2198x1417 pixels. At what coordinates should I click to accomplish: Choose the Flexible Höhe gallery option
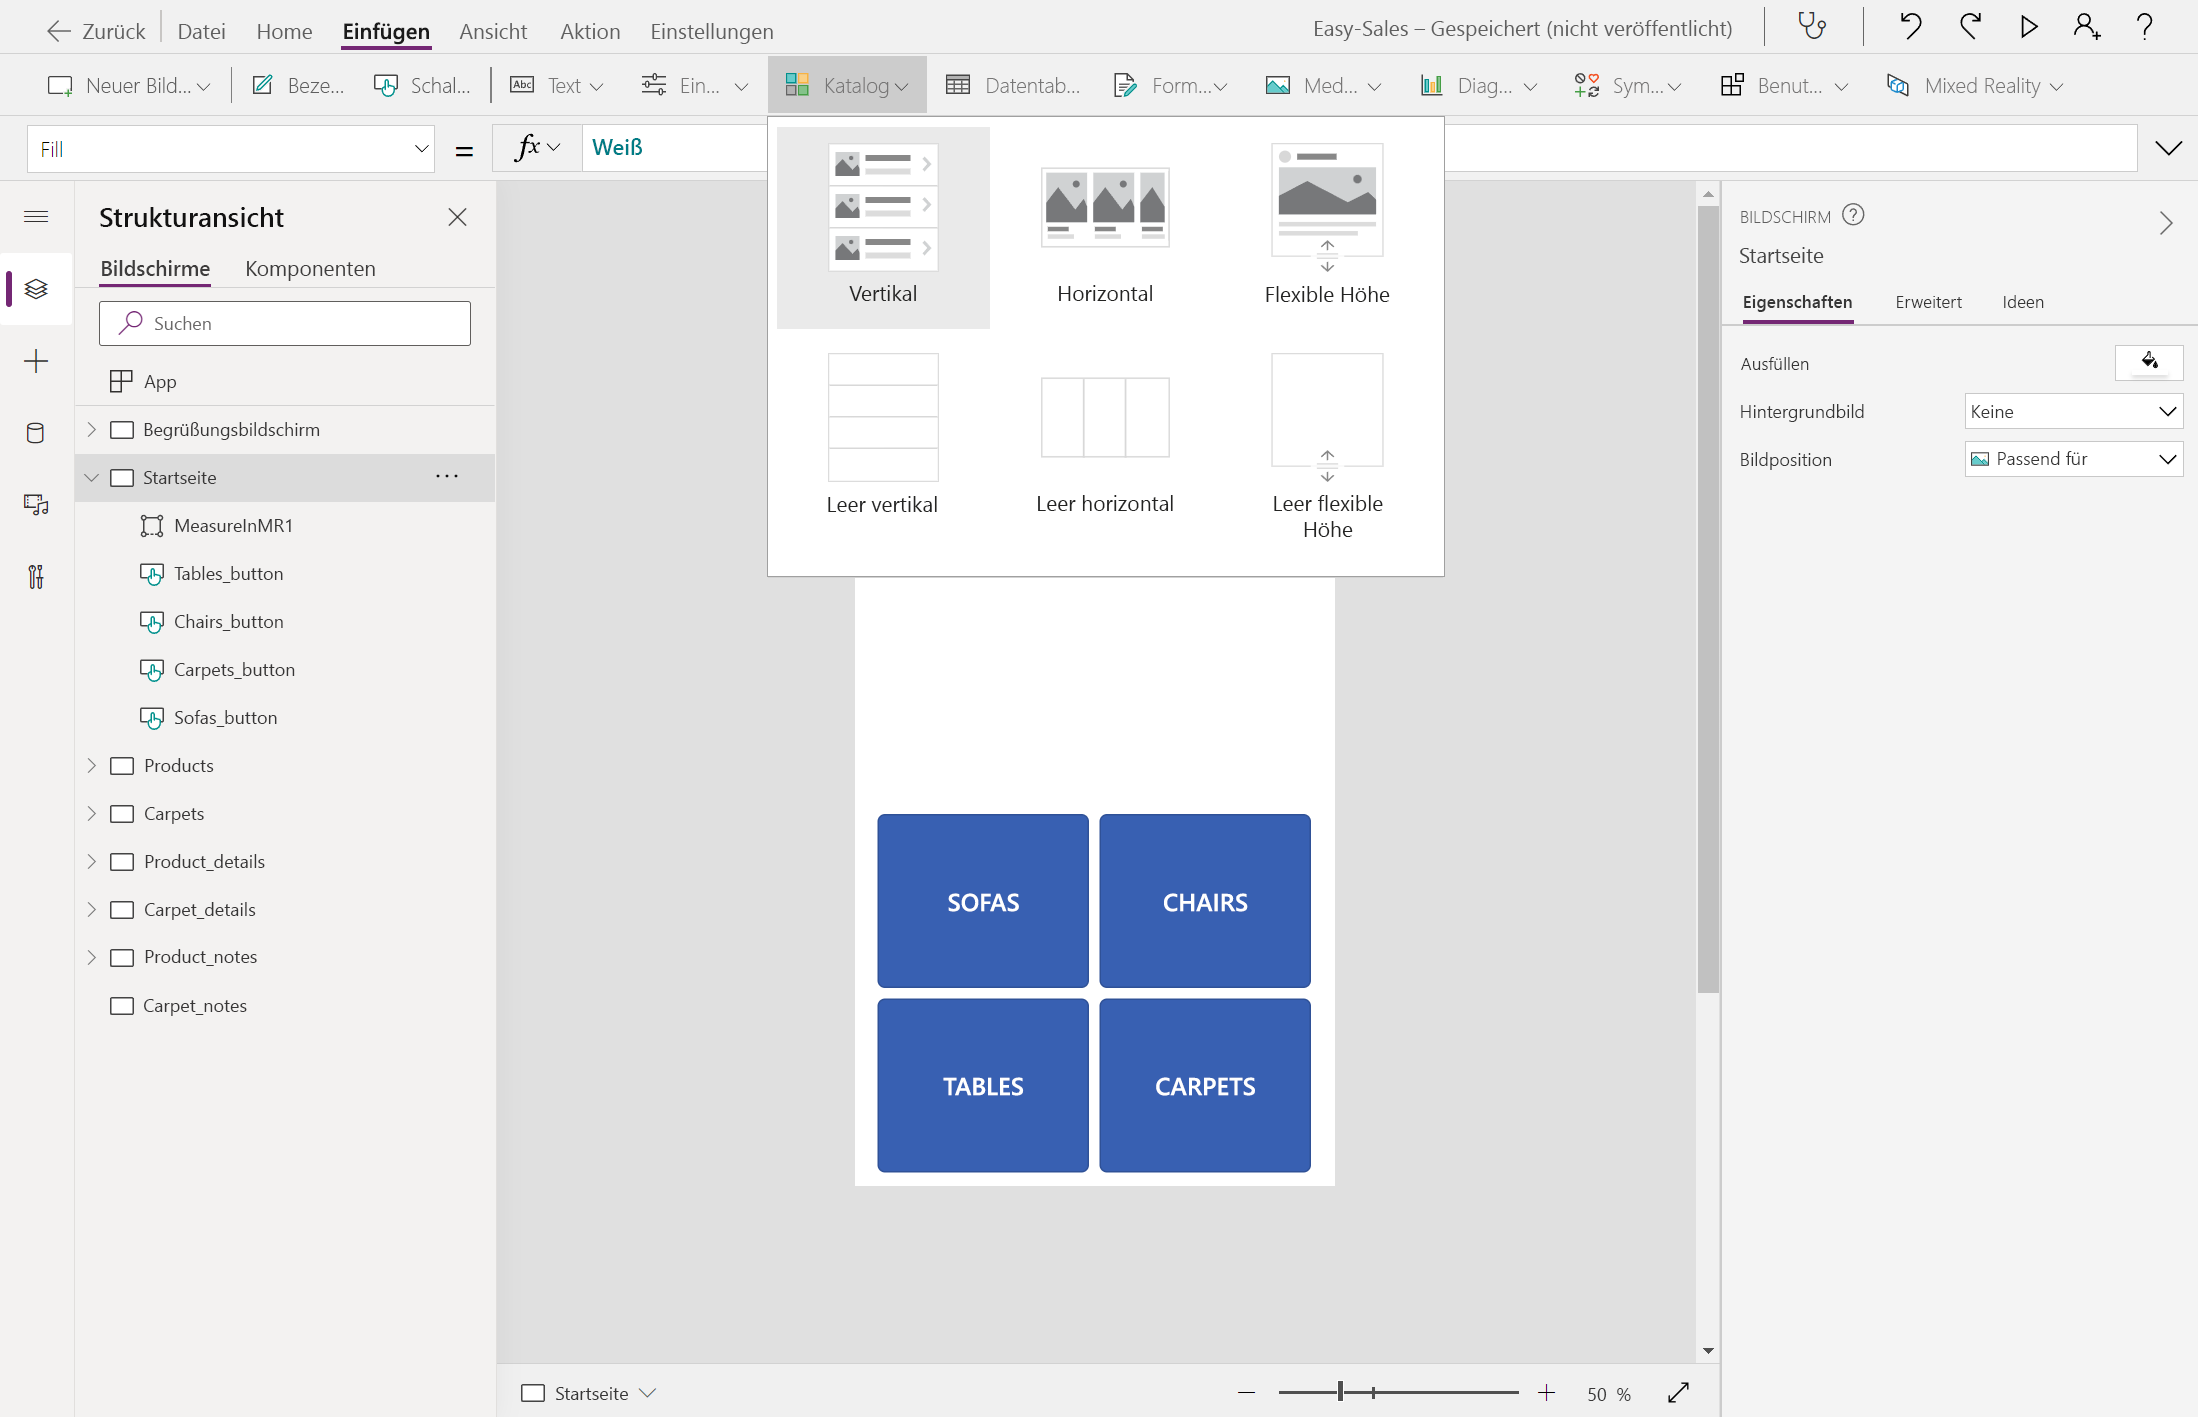point(1326,227)
